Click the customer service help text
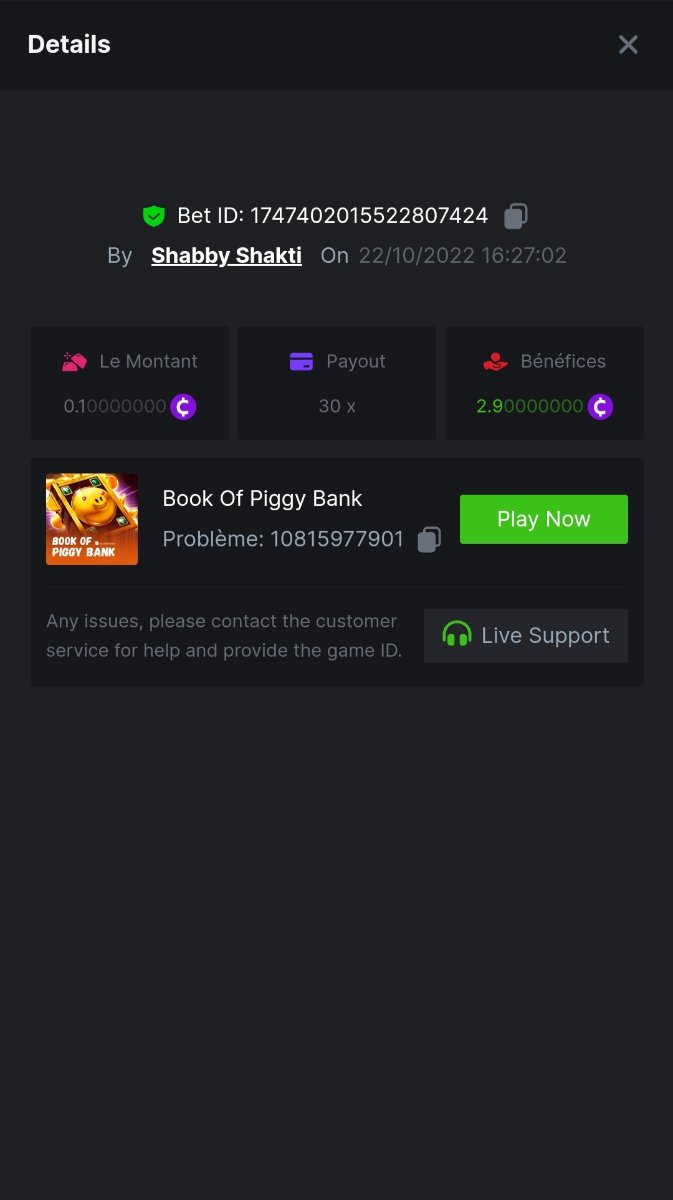The height and width of the screenshot is (1200, 673). coord(224,636)
